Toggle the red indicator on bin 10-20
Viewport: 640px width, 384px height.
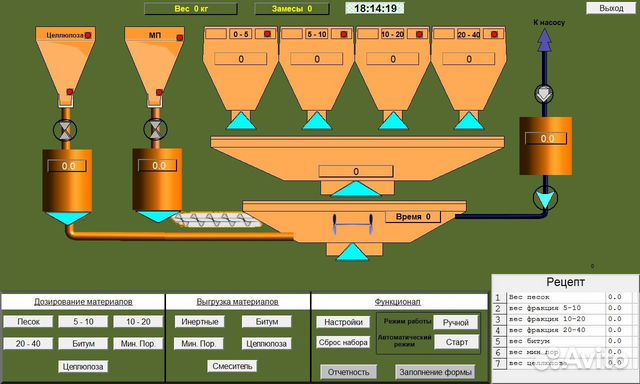tap(419, 34)
